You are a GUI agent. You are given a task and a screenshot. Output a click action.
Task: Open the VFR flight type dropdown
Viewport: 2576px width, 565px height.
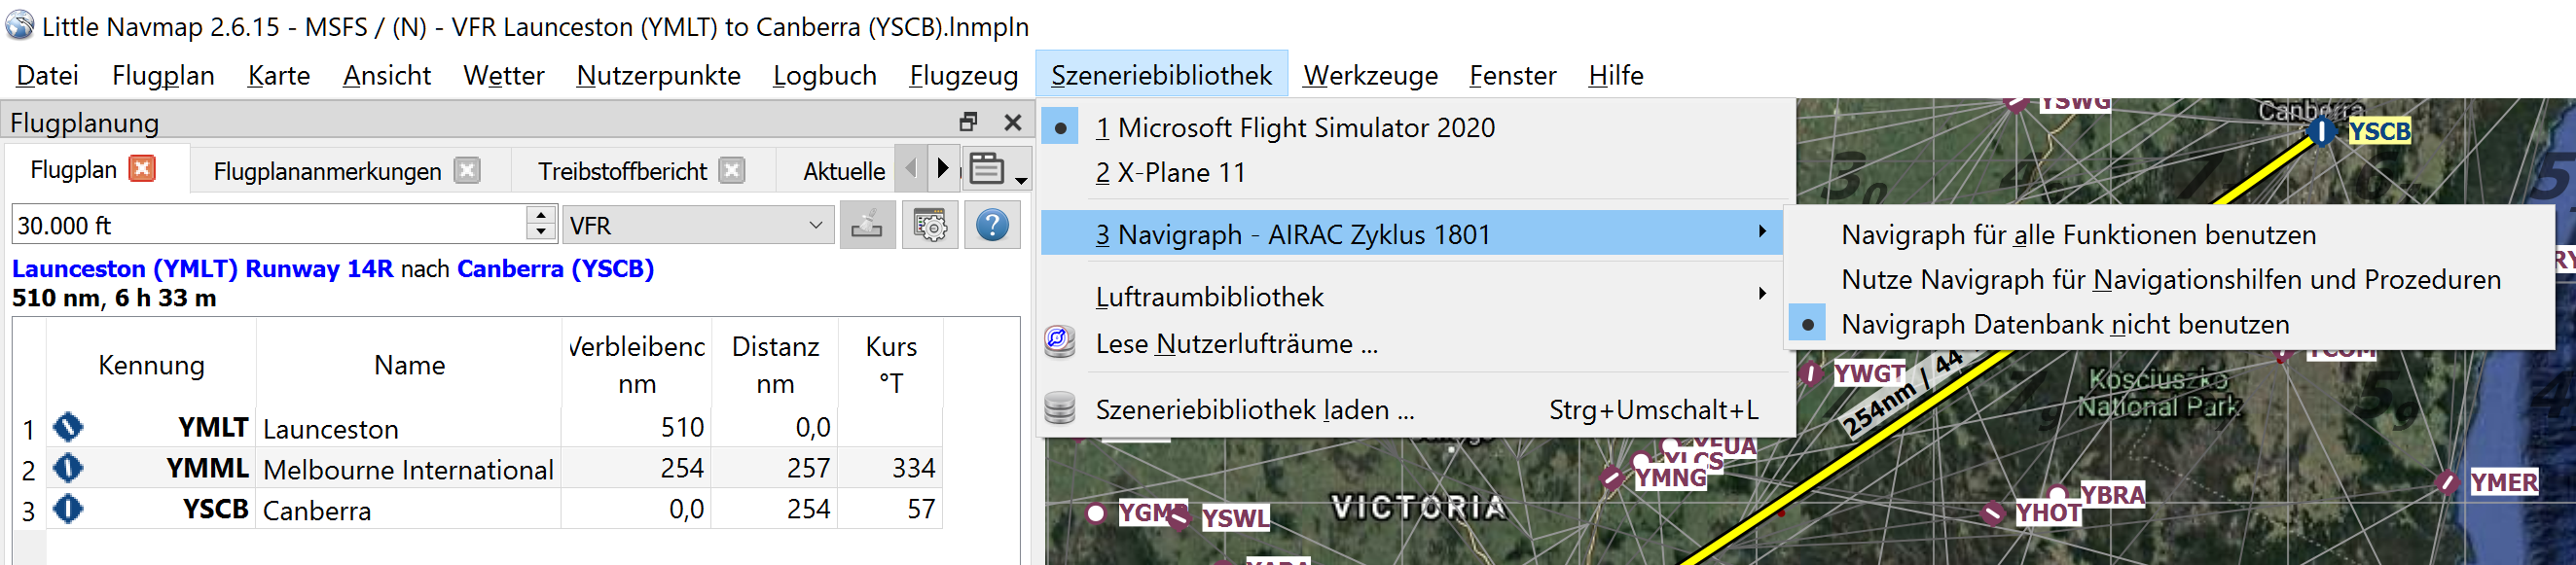698,226
